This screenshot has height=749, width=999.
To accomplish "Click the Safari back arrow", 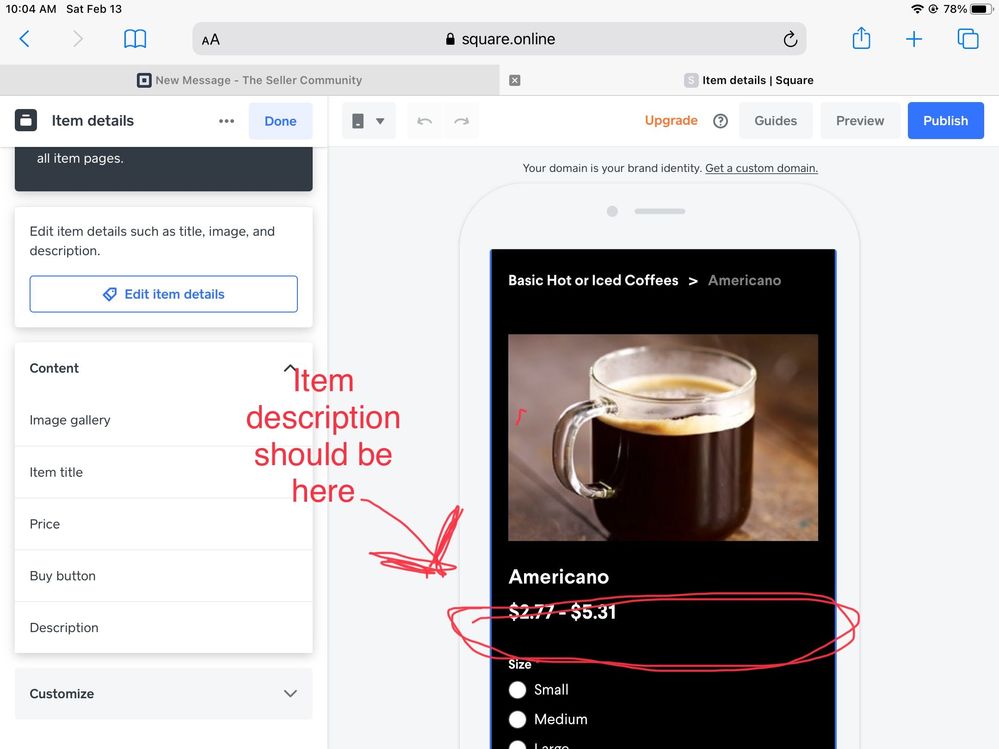I will 25,39.
